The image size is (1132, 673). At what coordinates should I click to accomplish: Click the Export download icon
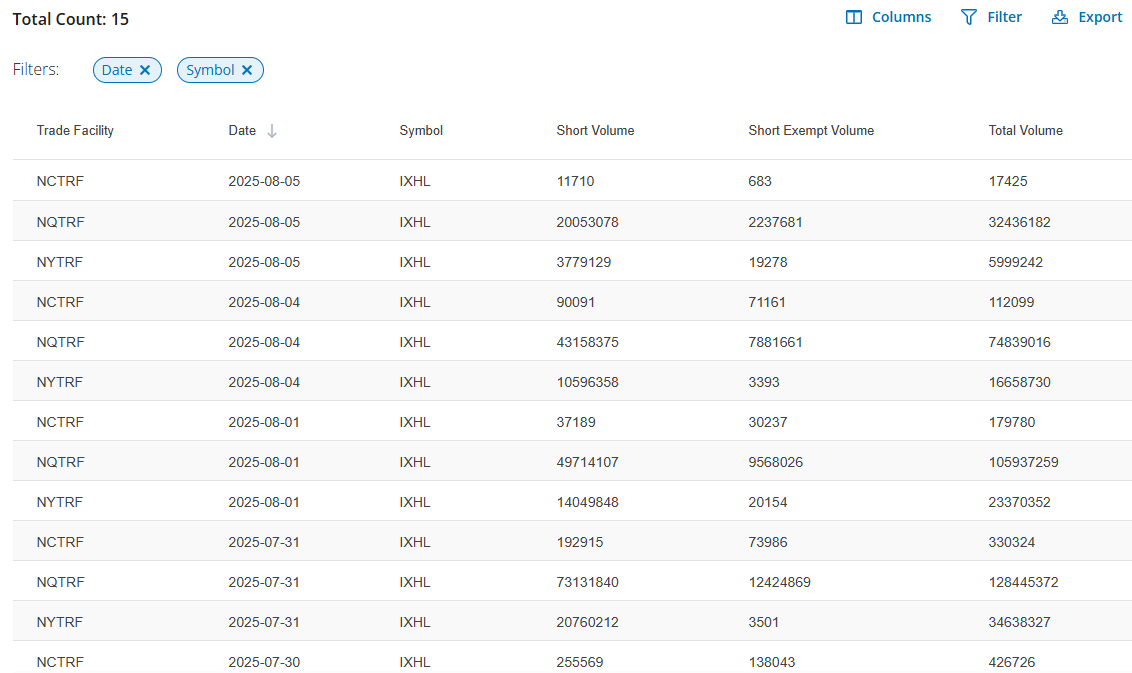coord(1059,17)
